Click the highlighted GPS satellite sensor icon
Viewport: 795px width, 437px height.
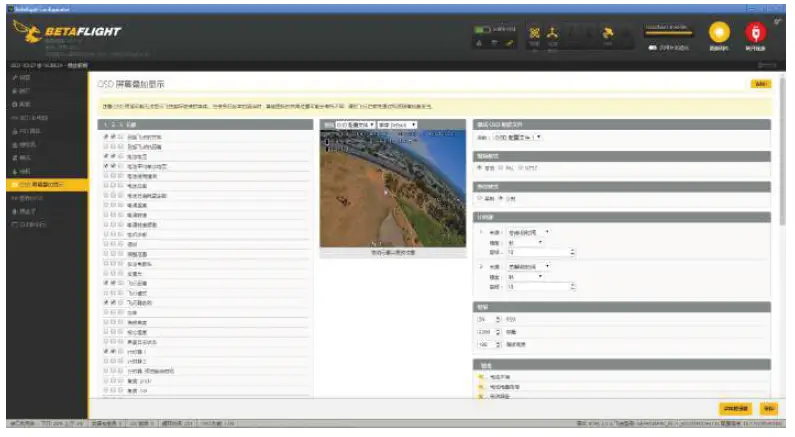point(607,33)
